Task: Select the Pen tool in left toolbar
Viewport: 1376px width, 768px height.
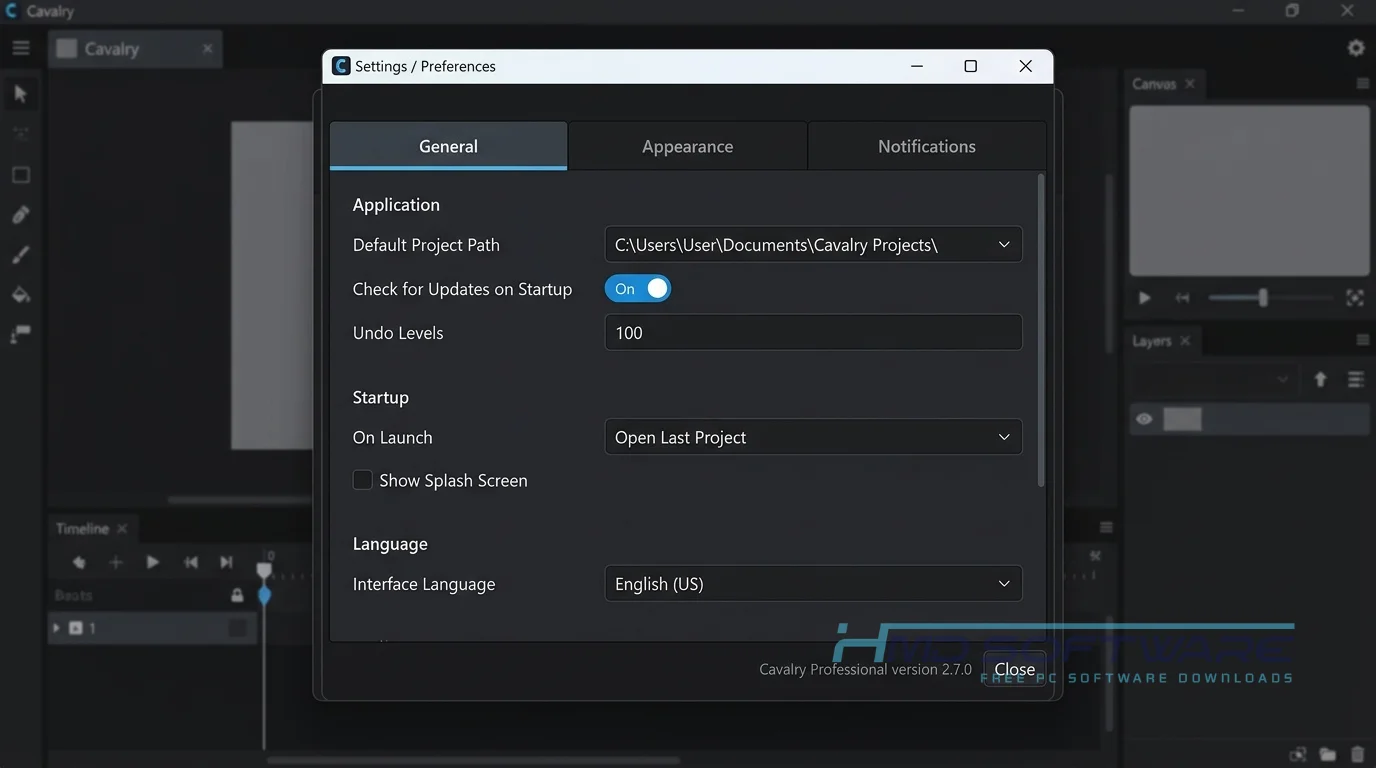Action: point(20,215)
